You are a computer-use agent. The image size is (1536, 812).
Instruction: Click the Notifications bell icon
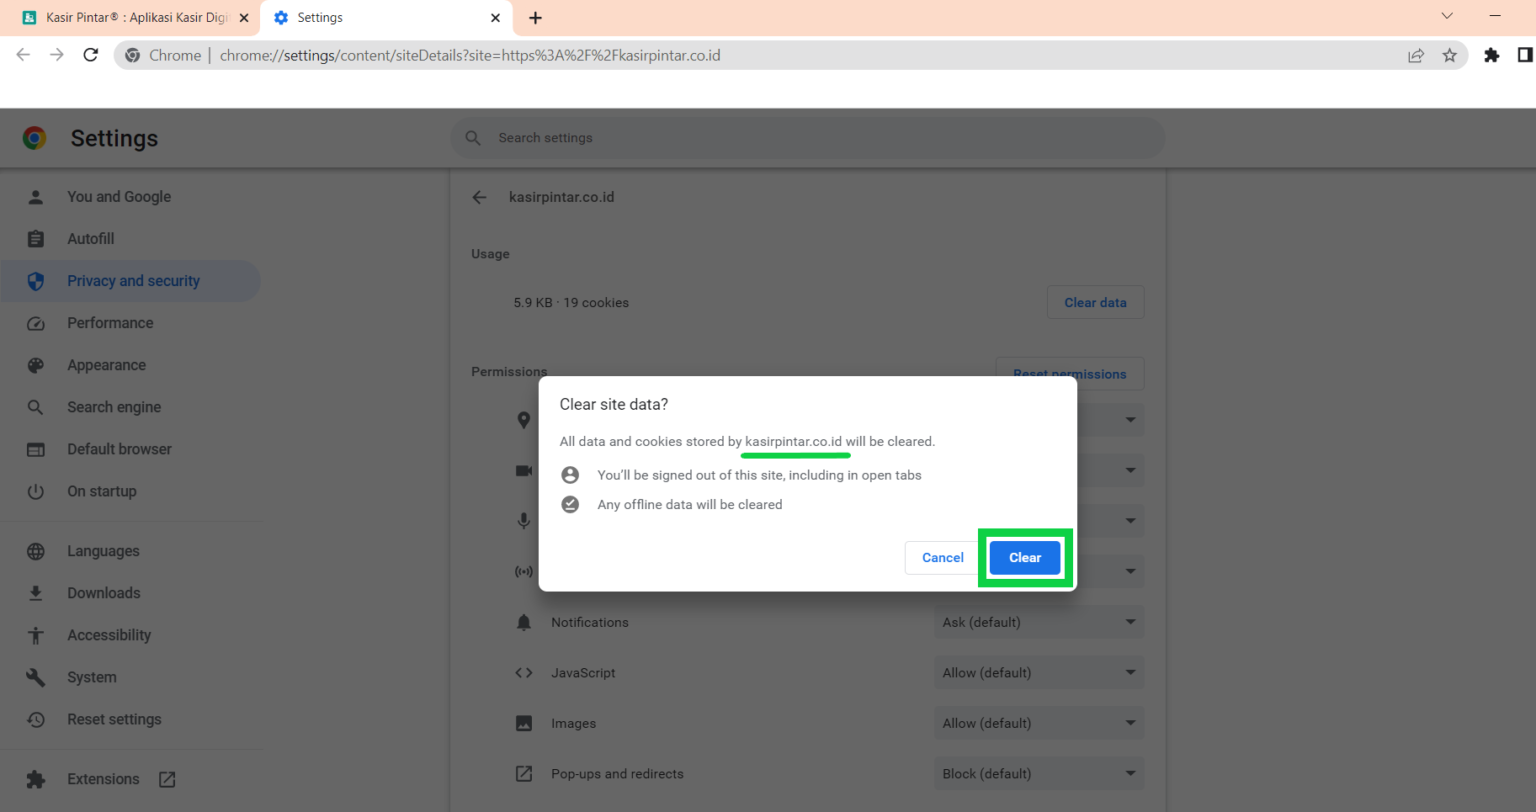523,622
